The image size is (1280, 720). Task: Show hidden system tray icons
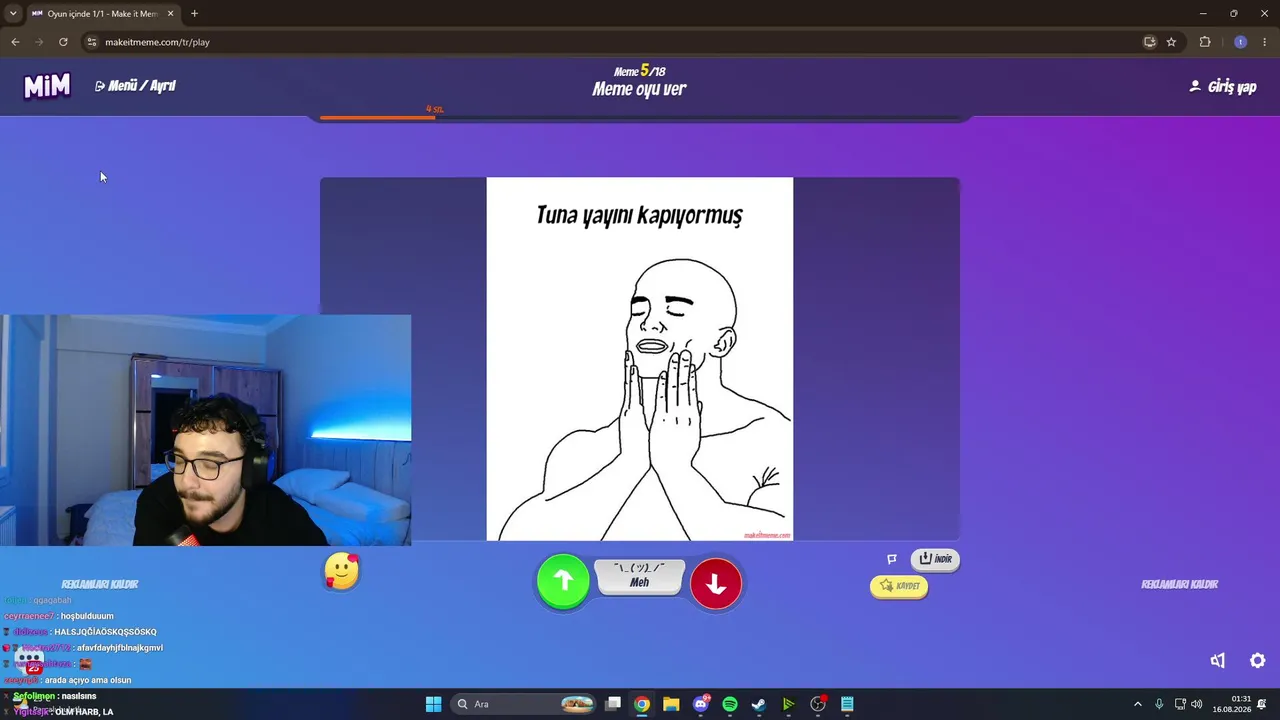[x=1137, y=704]
